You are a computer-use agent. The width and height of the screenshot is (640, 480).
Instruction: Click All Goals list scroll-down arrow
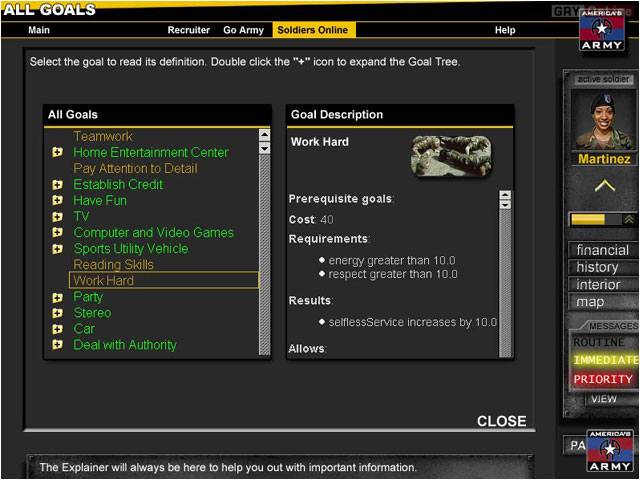point(264,148)
